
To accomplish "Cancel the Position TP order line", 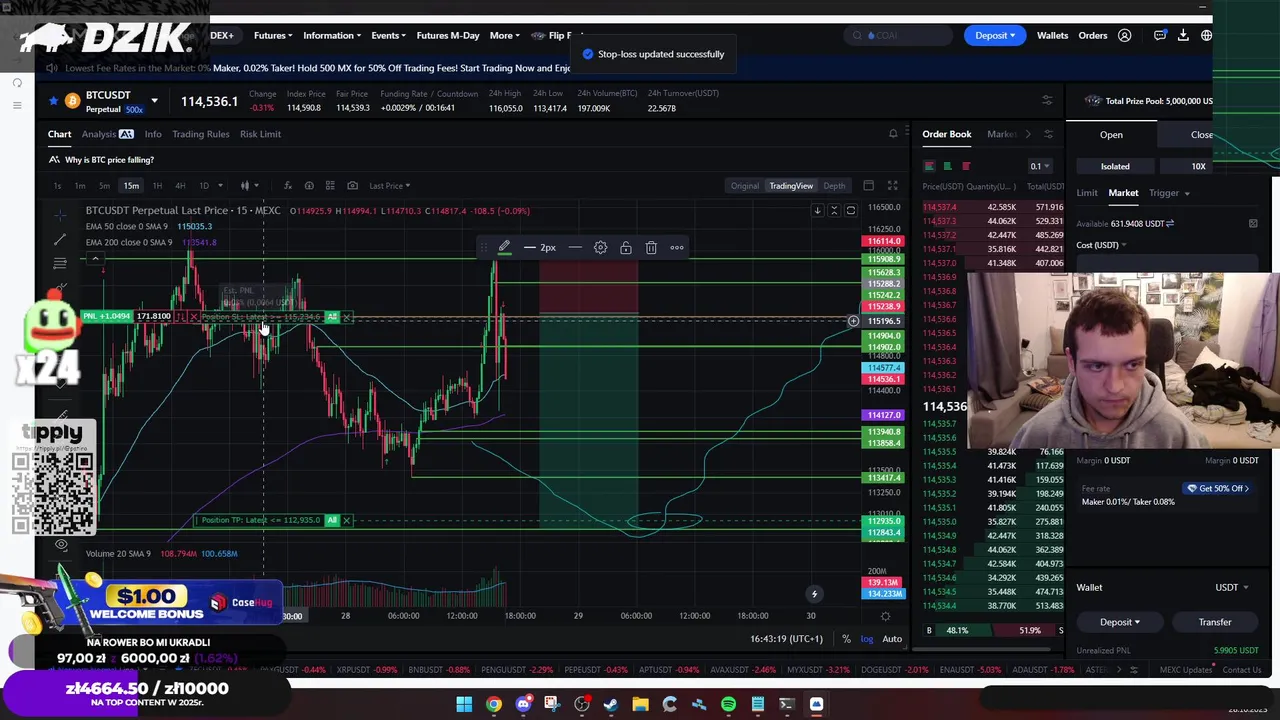I will pos(346,520).
